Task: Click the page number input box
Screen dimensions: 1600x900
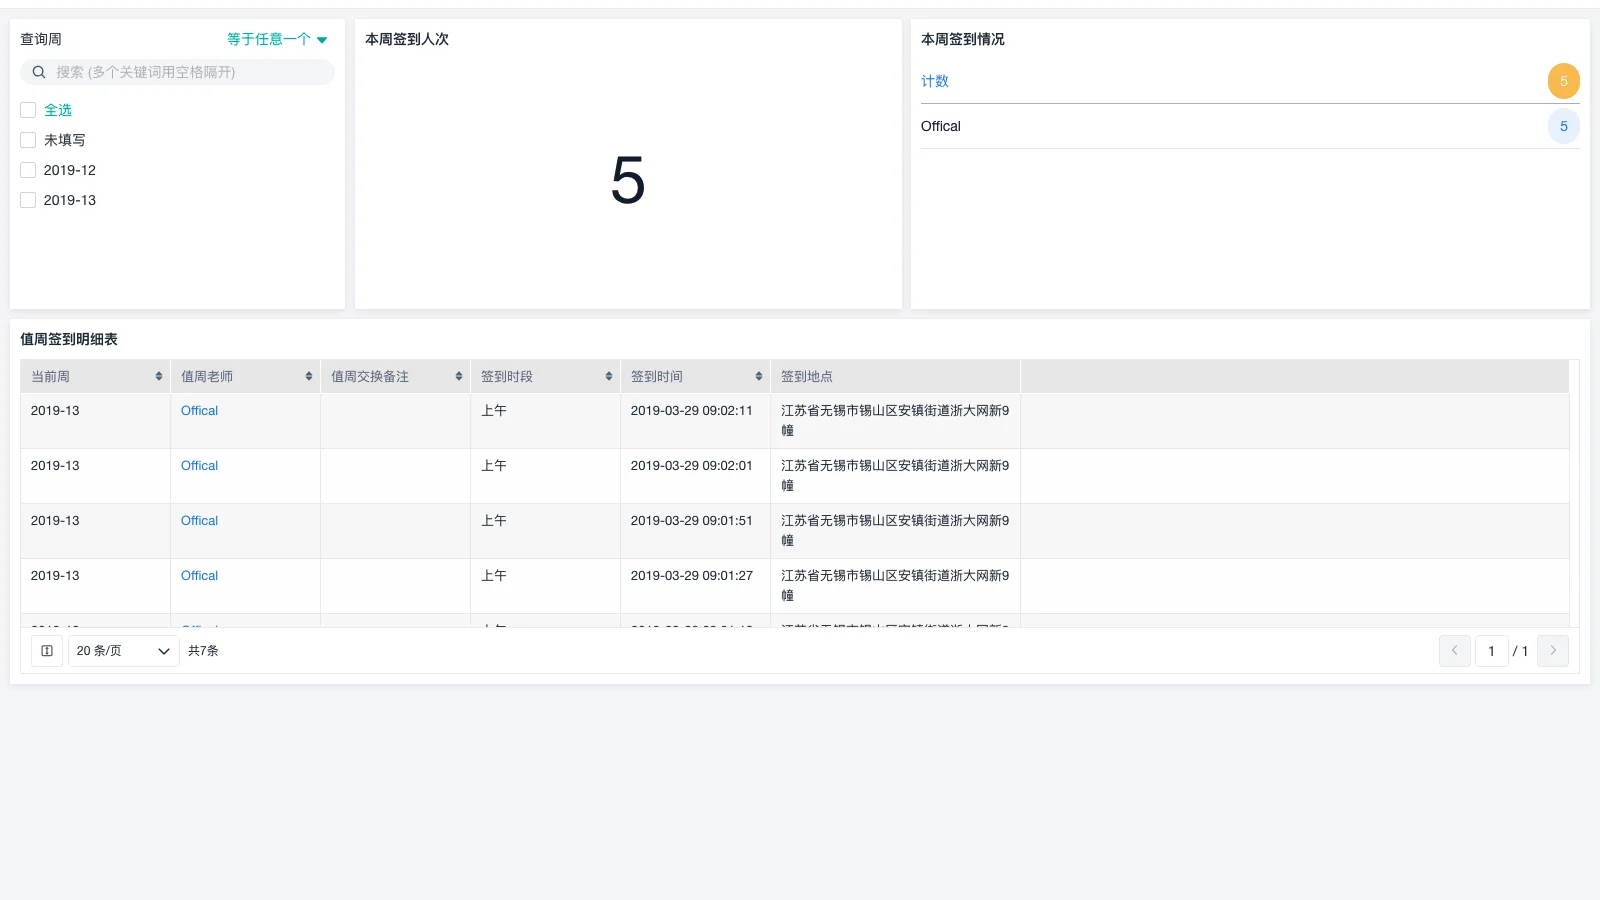Action: click(1491, 651)
